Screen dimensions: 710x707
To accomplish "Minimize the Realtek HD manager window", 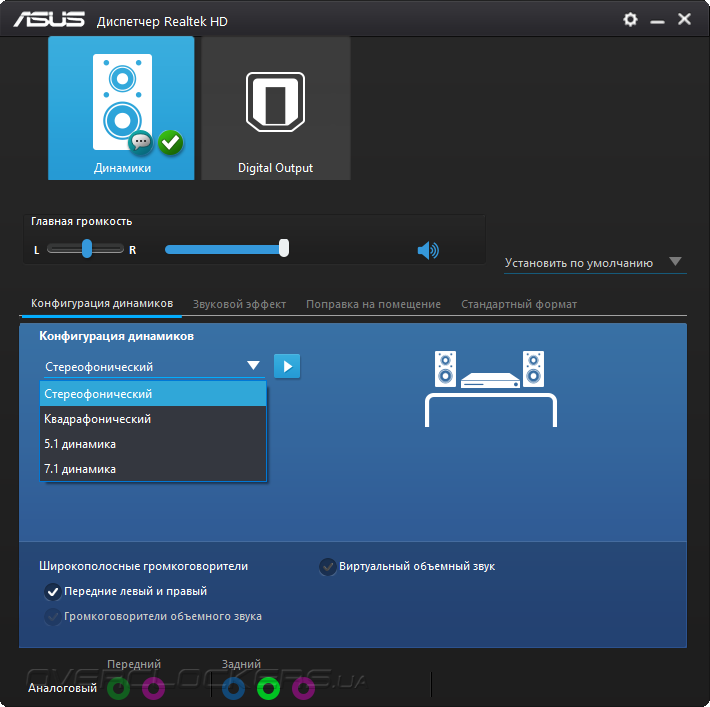I will (657, 21).
